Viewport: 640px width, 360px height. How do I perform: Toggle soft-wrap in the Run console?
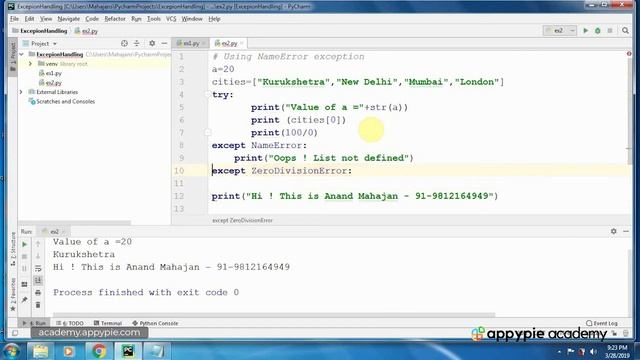pyautogui.click(x=38, y=268)
